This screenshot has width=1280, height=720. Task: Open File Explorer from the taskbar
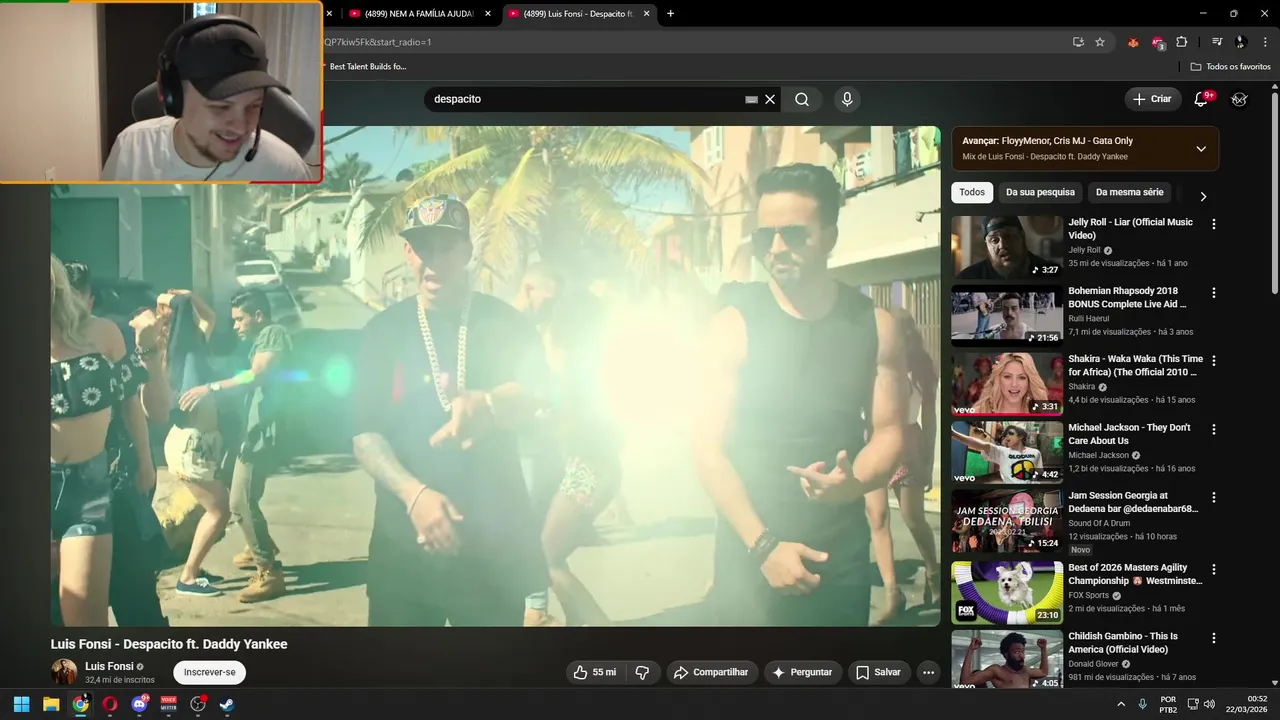51,704
